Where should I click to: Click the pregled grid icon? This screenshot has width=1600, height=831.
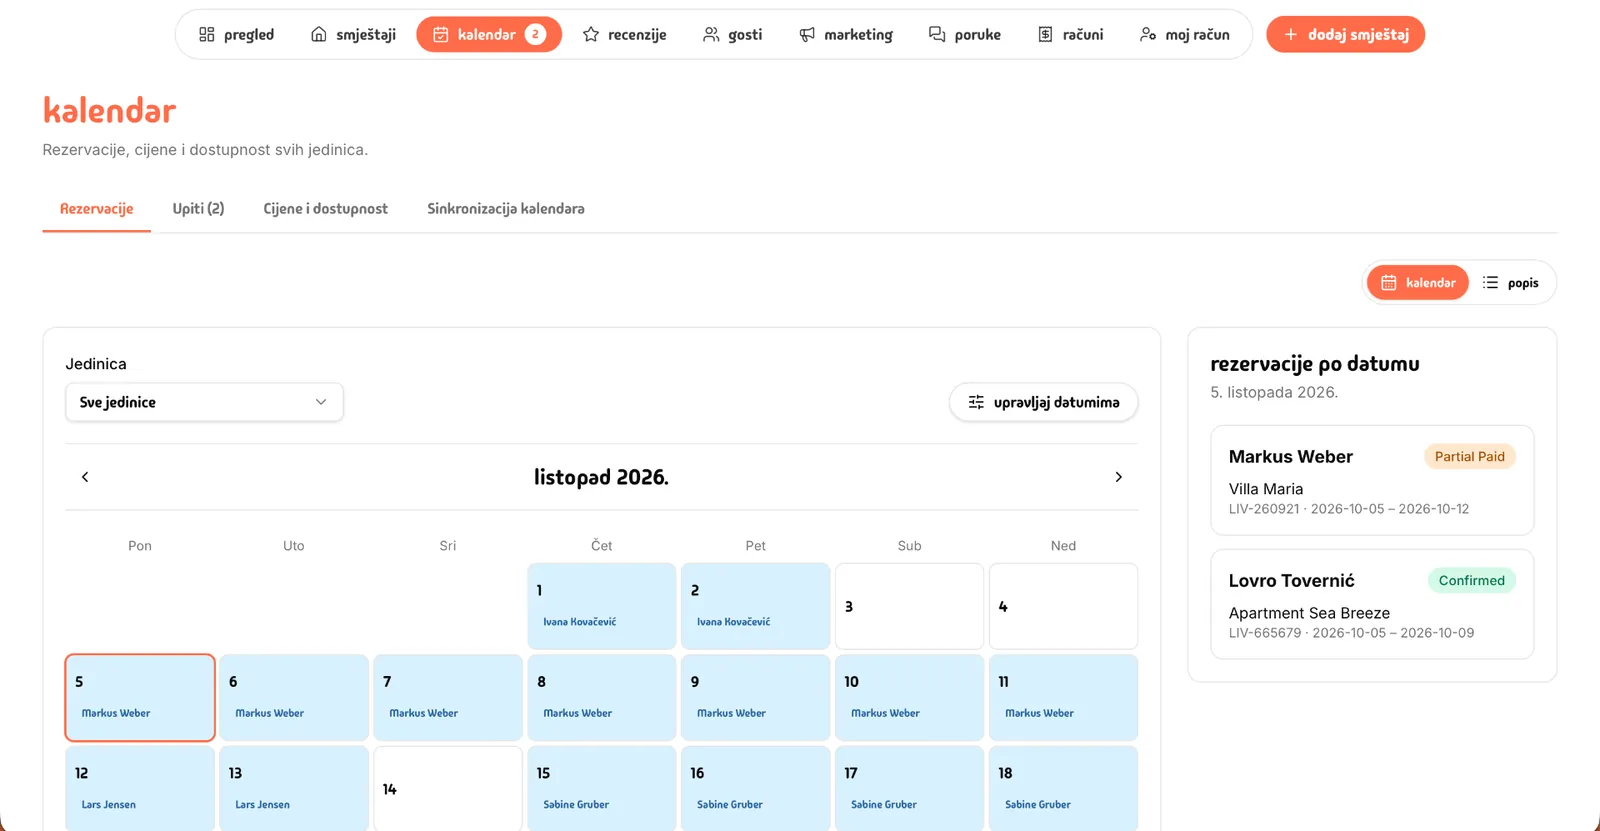(x=207, y=34)
